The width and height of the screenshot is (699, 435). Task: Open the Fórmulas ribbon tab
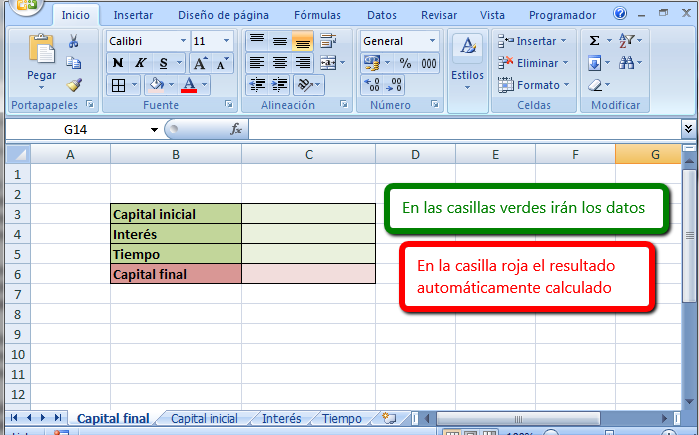pyautogui.click(x=317, y=15)
